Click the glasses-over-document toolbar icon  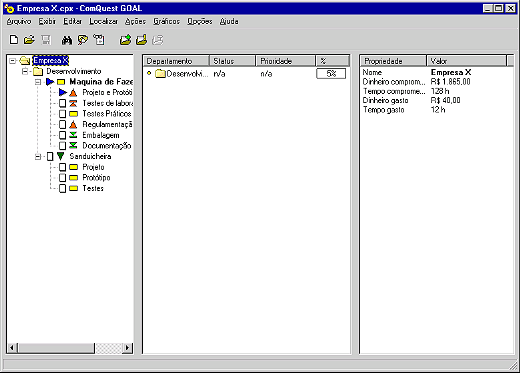tap(99, 40)
